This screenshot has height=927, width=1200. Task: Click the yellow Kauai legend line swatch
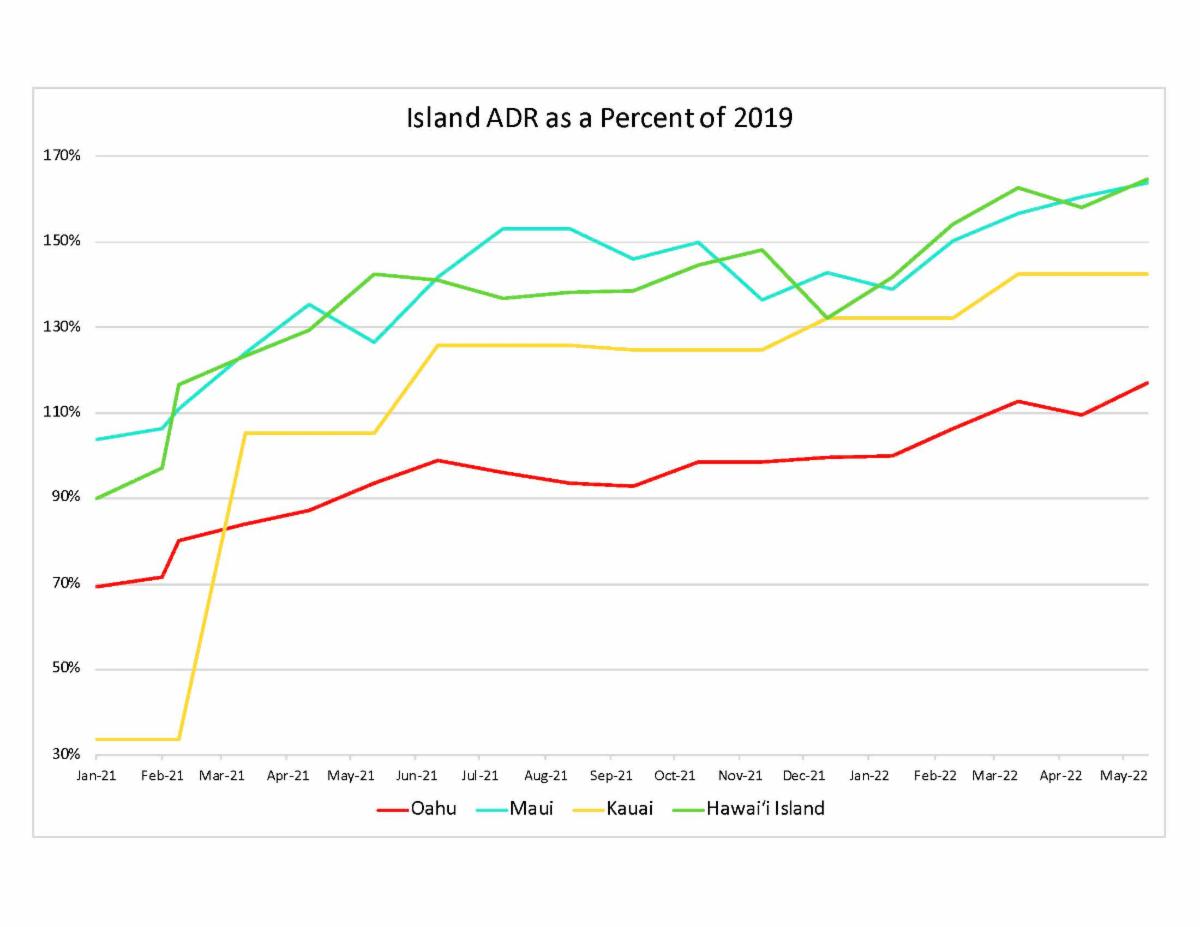click(586, 810)
